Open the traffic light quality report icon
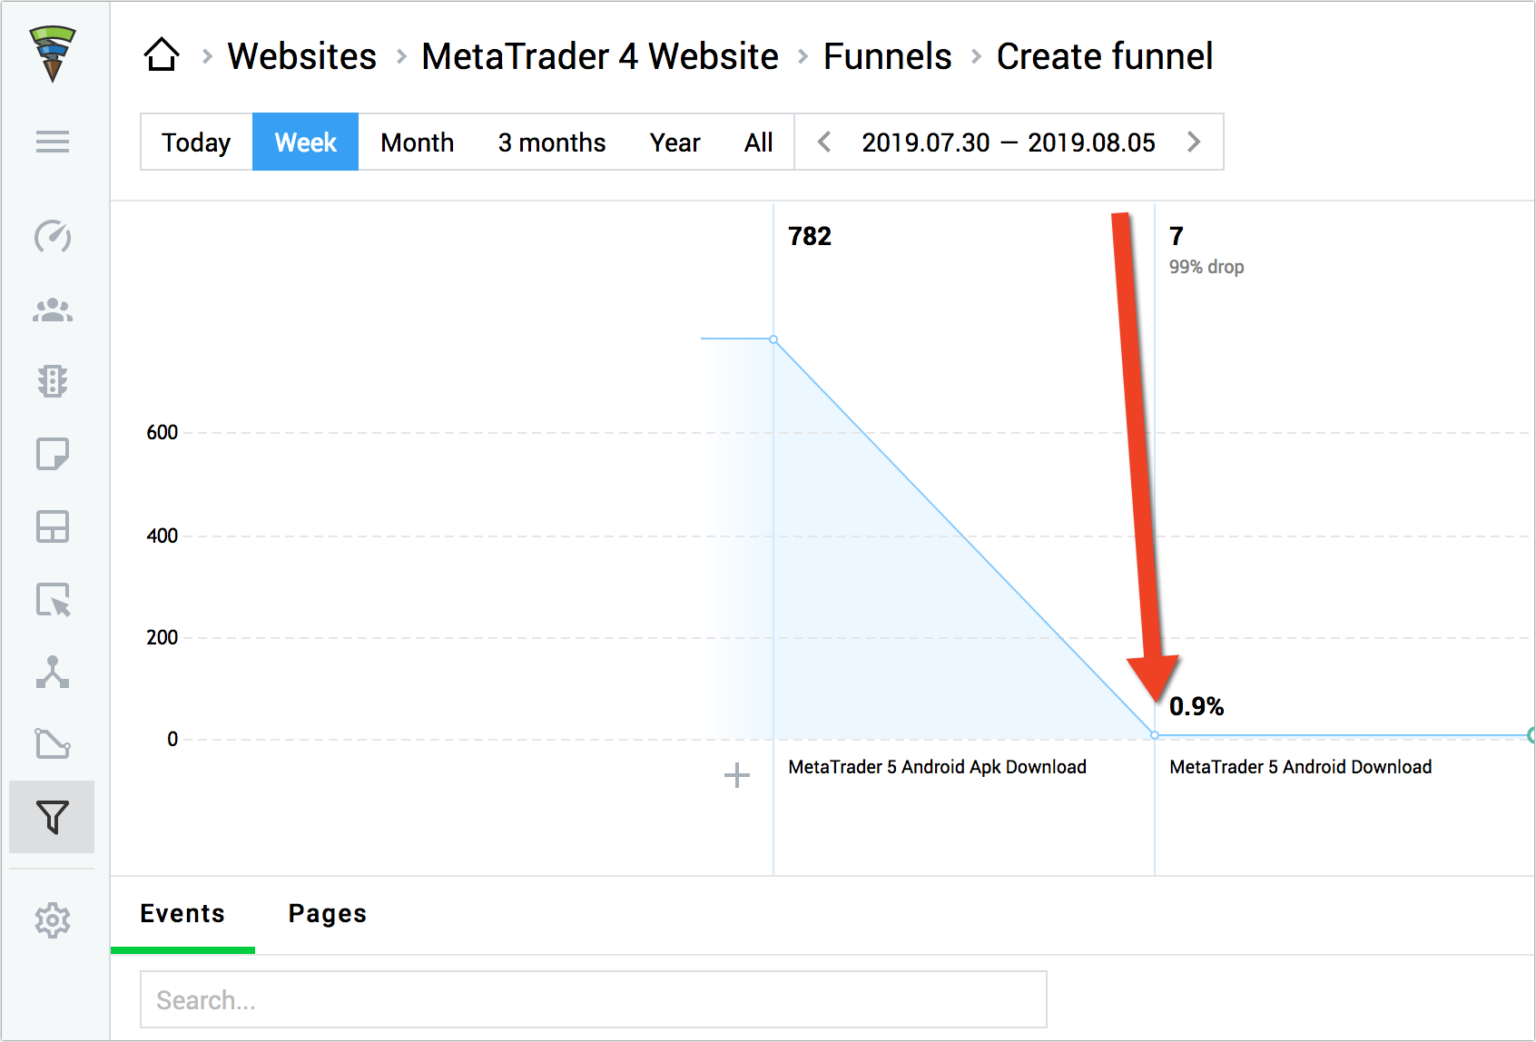 click(x=52, y=381)
